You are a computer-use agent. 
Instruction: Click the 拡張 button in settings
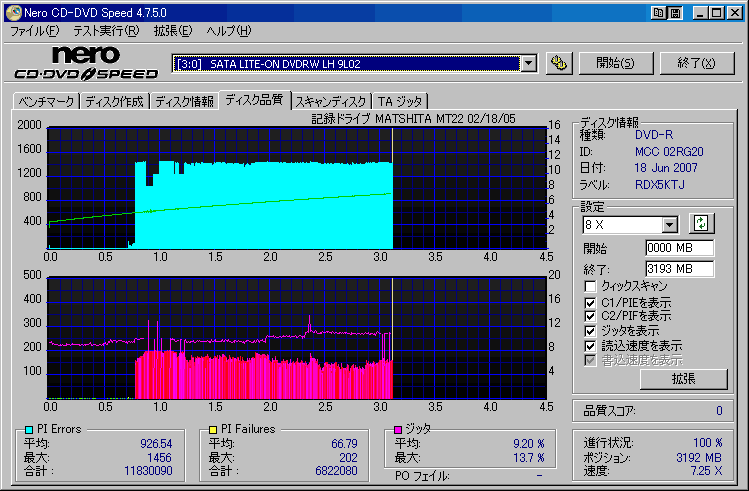pyautogui.click(x=684, y=379)
